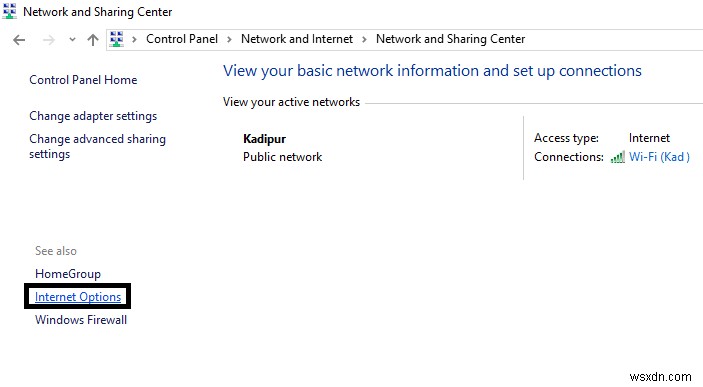Click the Connections label
The image size is (703, 387).
pyautogui.click(x=569, y=157)
